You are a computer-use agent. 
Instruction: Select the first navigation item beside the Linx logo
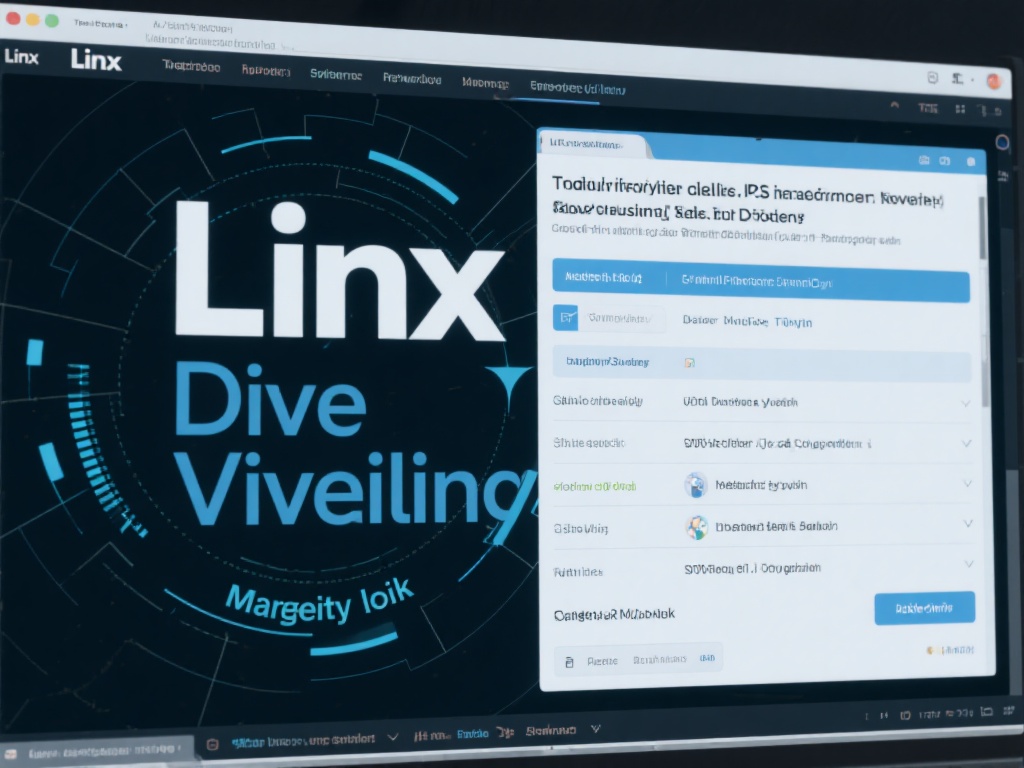point(191,67)
